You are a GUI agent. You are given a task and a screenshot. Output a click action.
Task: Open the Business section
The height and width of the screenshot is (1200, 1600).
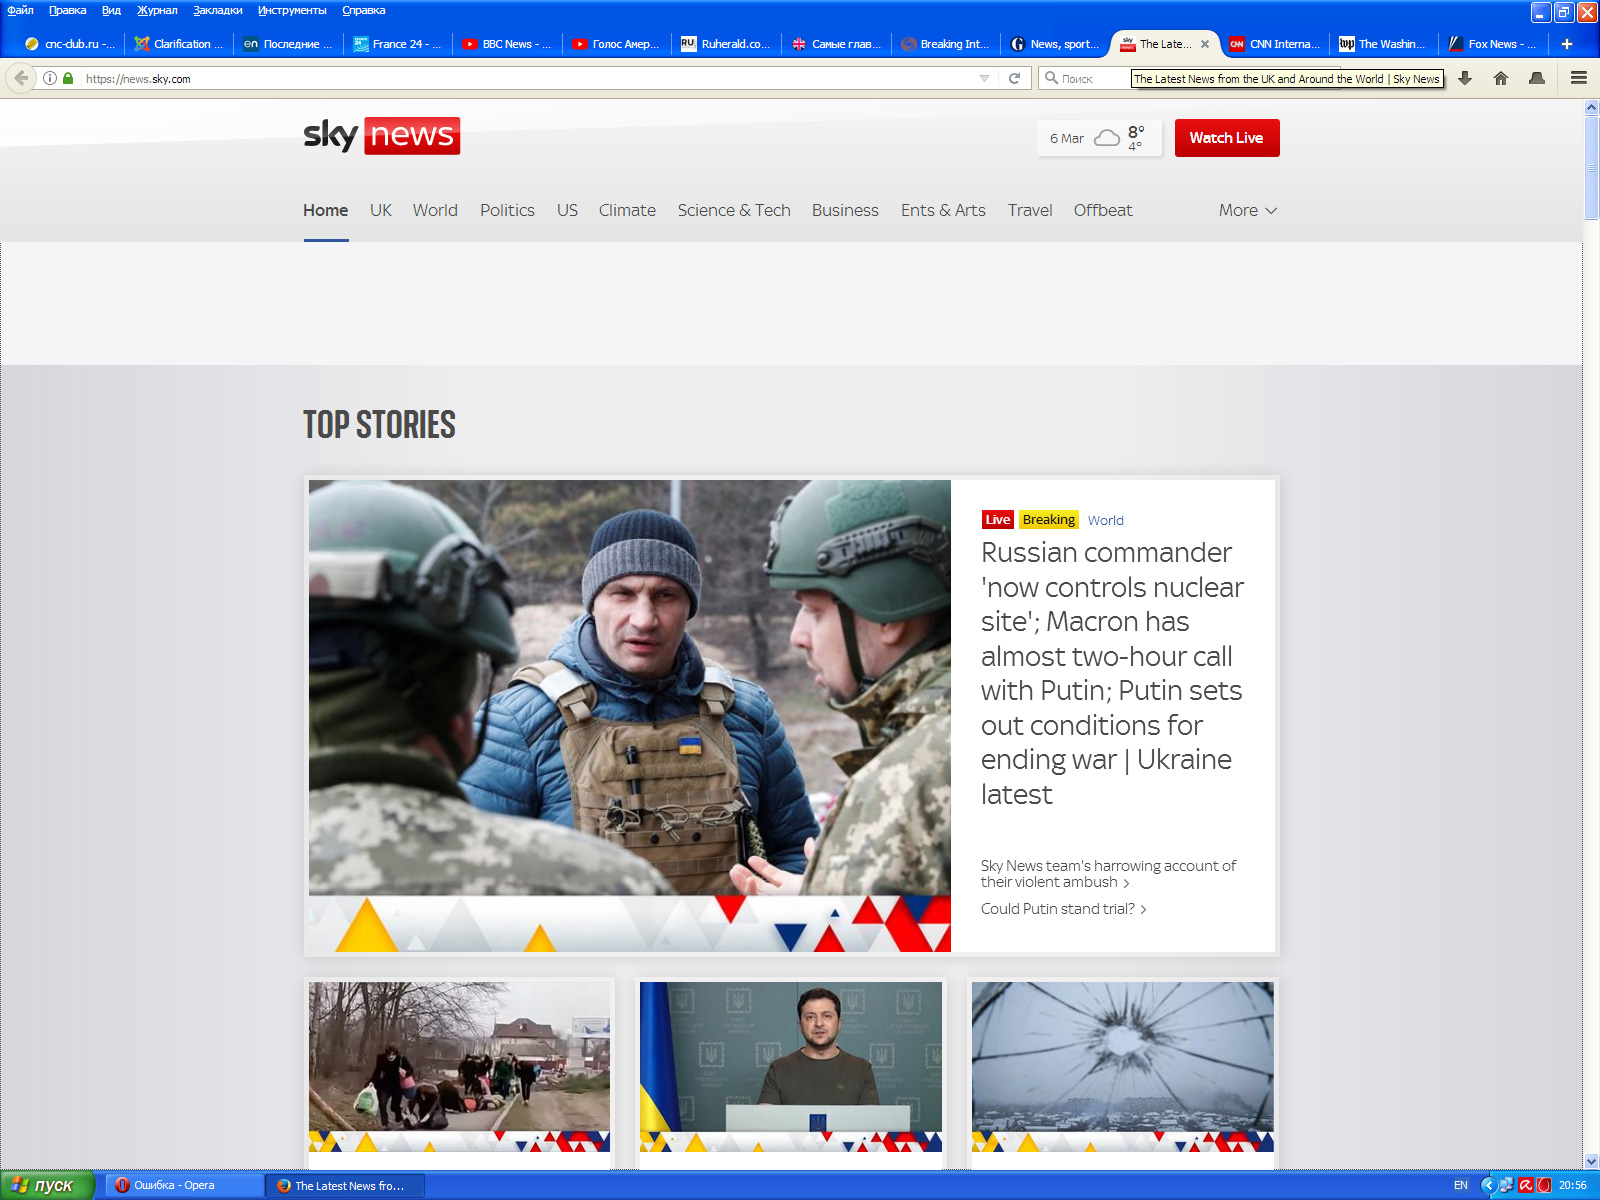click(845, 210)
